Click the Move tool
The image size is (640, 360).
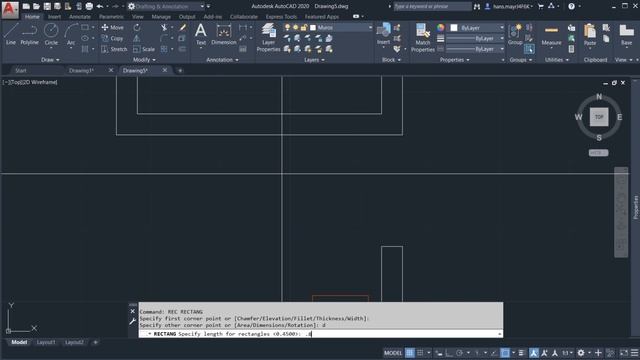(x=112, y=27)
